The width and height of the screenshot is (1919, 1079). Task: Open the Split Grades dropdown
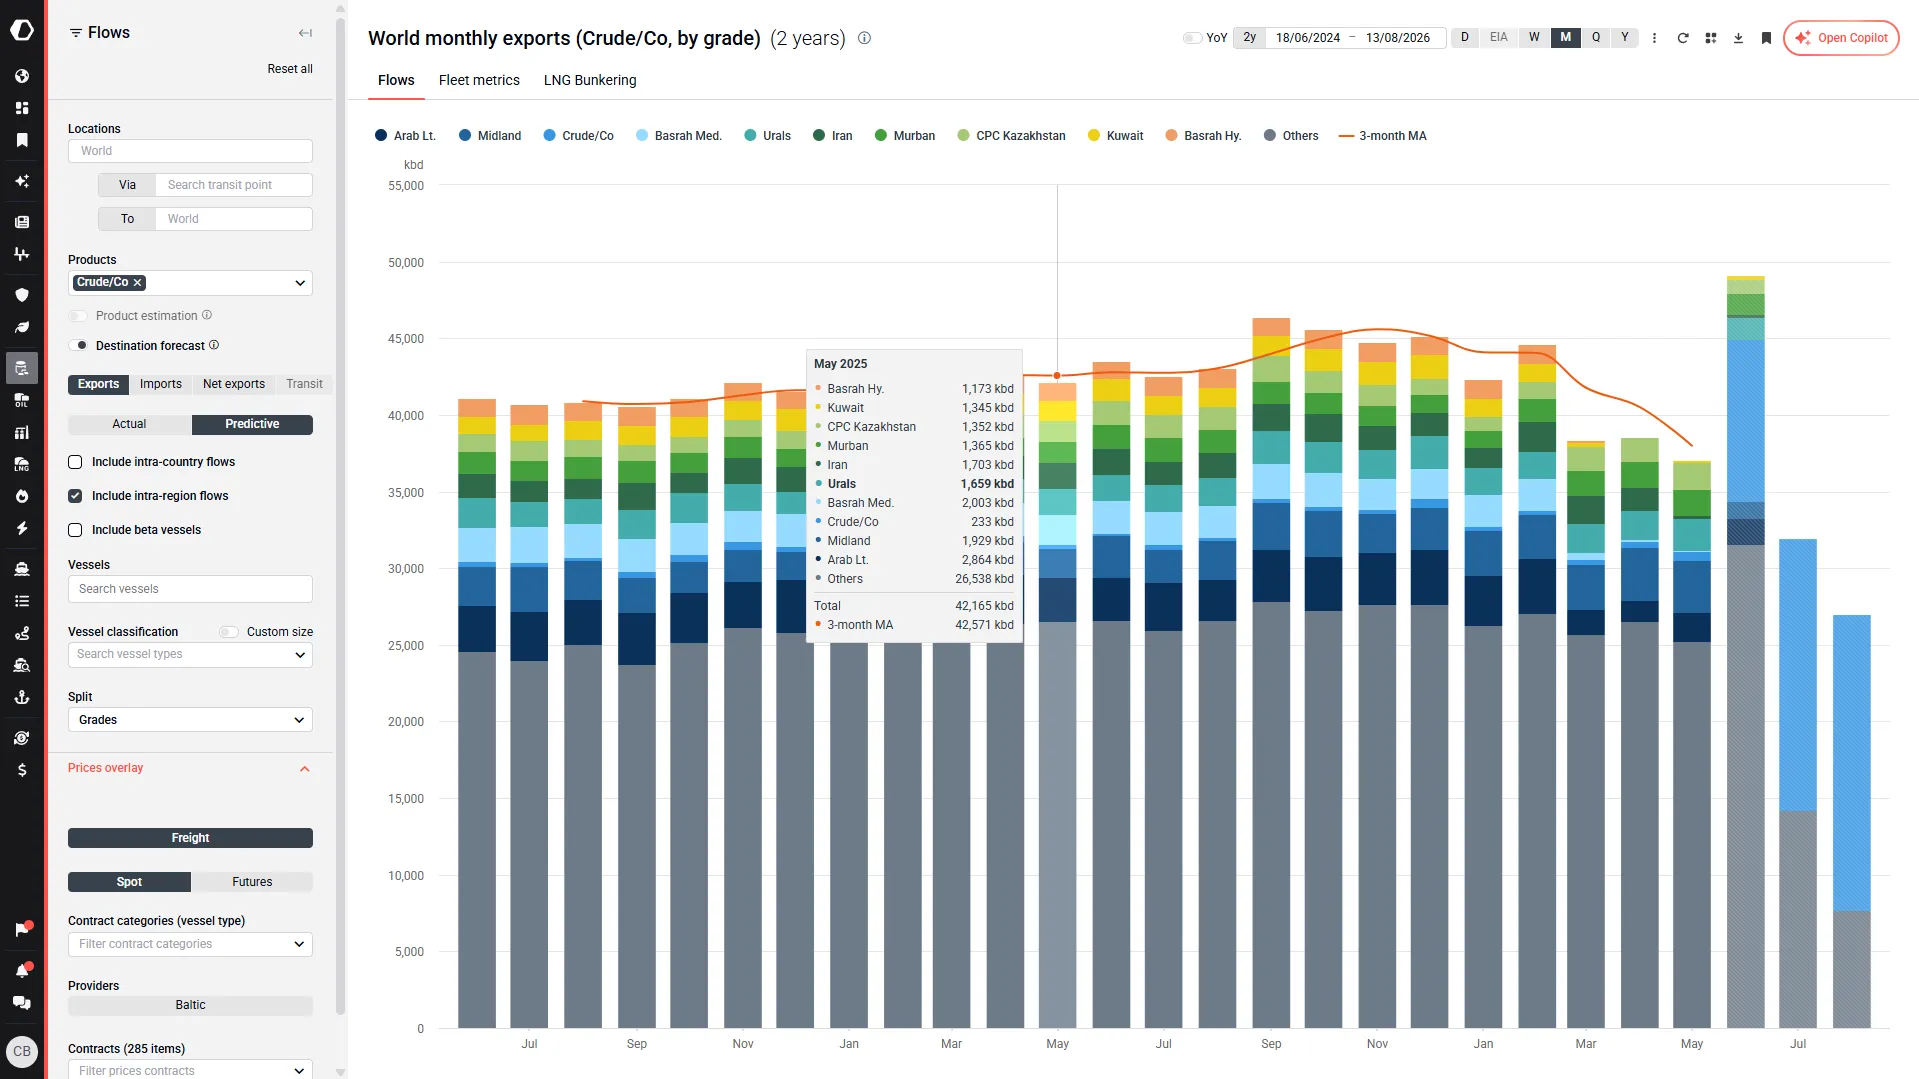(x=190, y=720)
